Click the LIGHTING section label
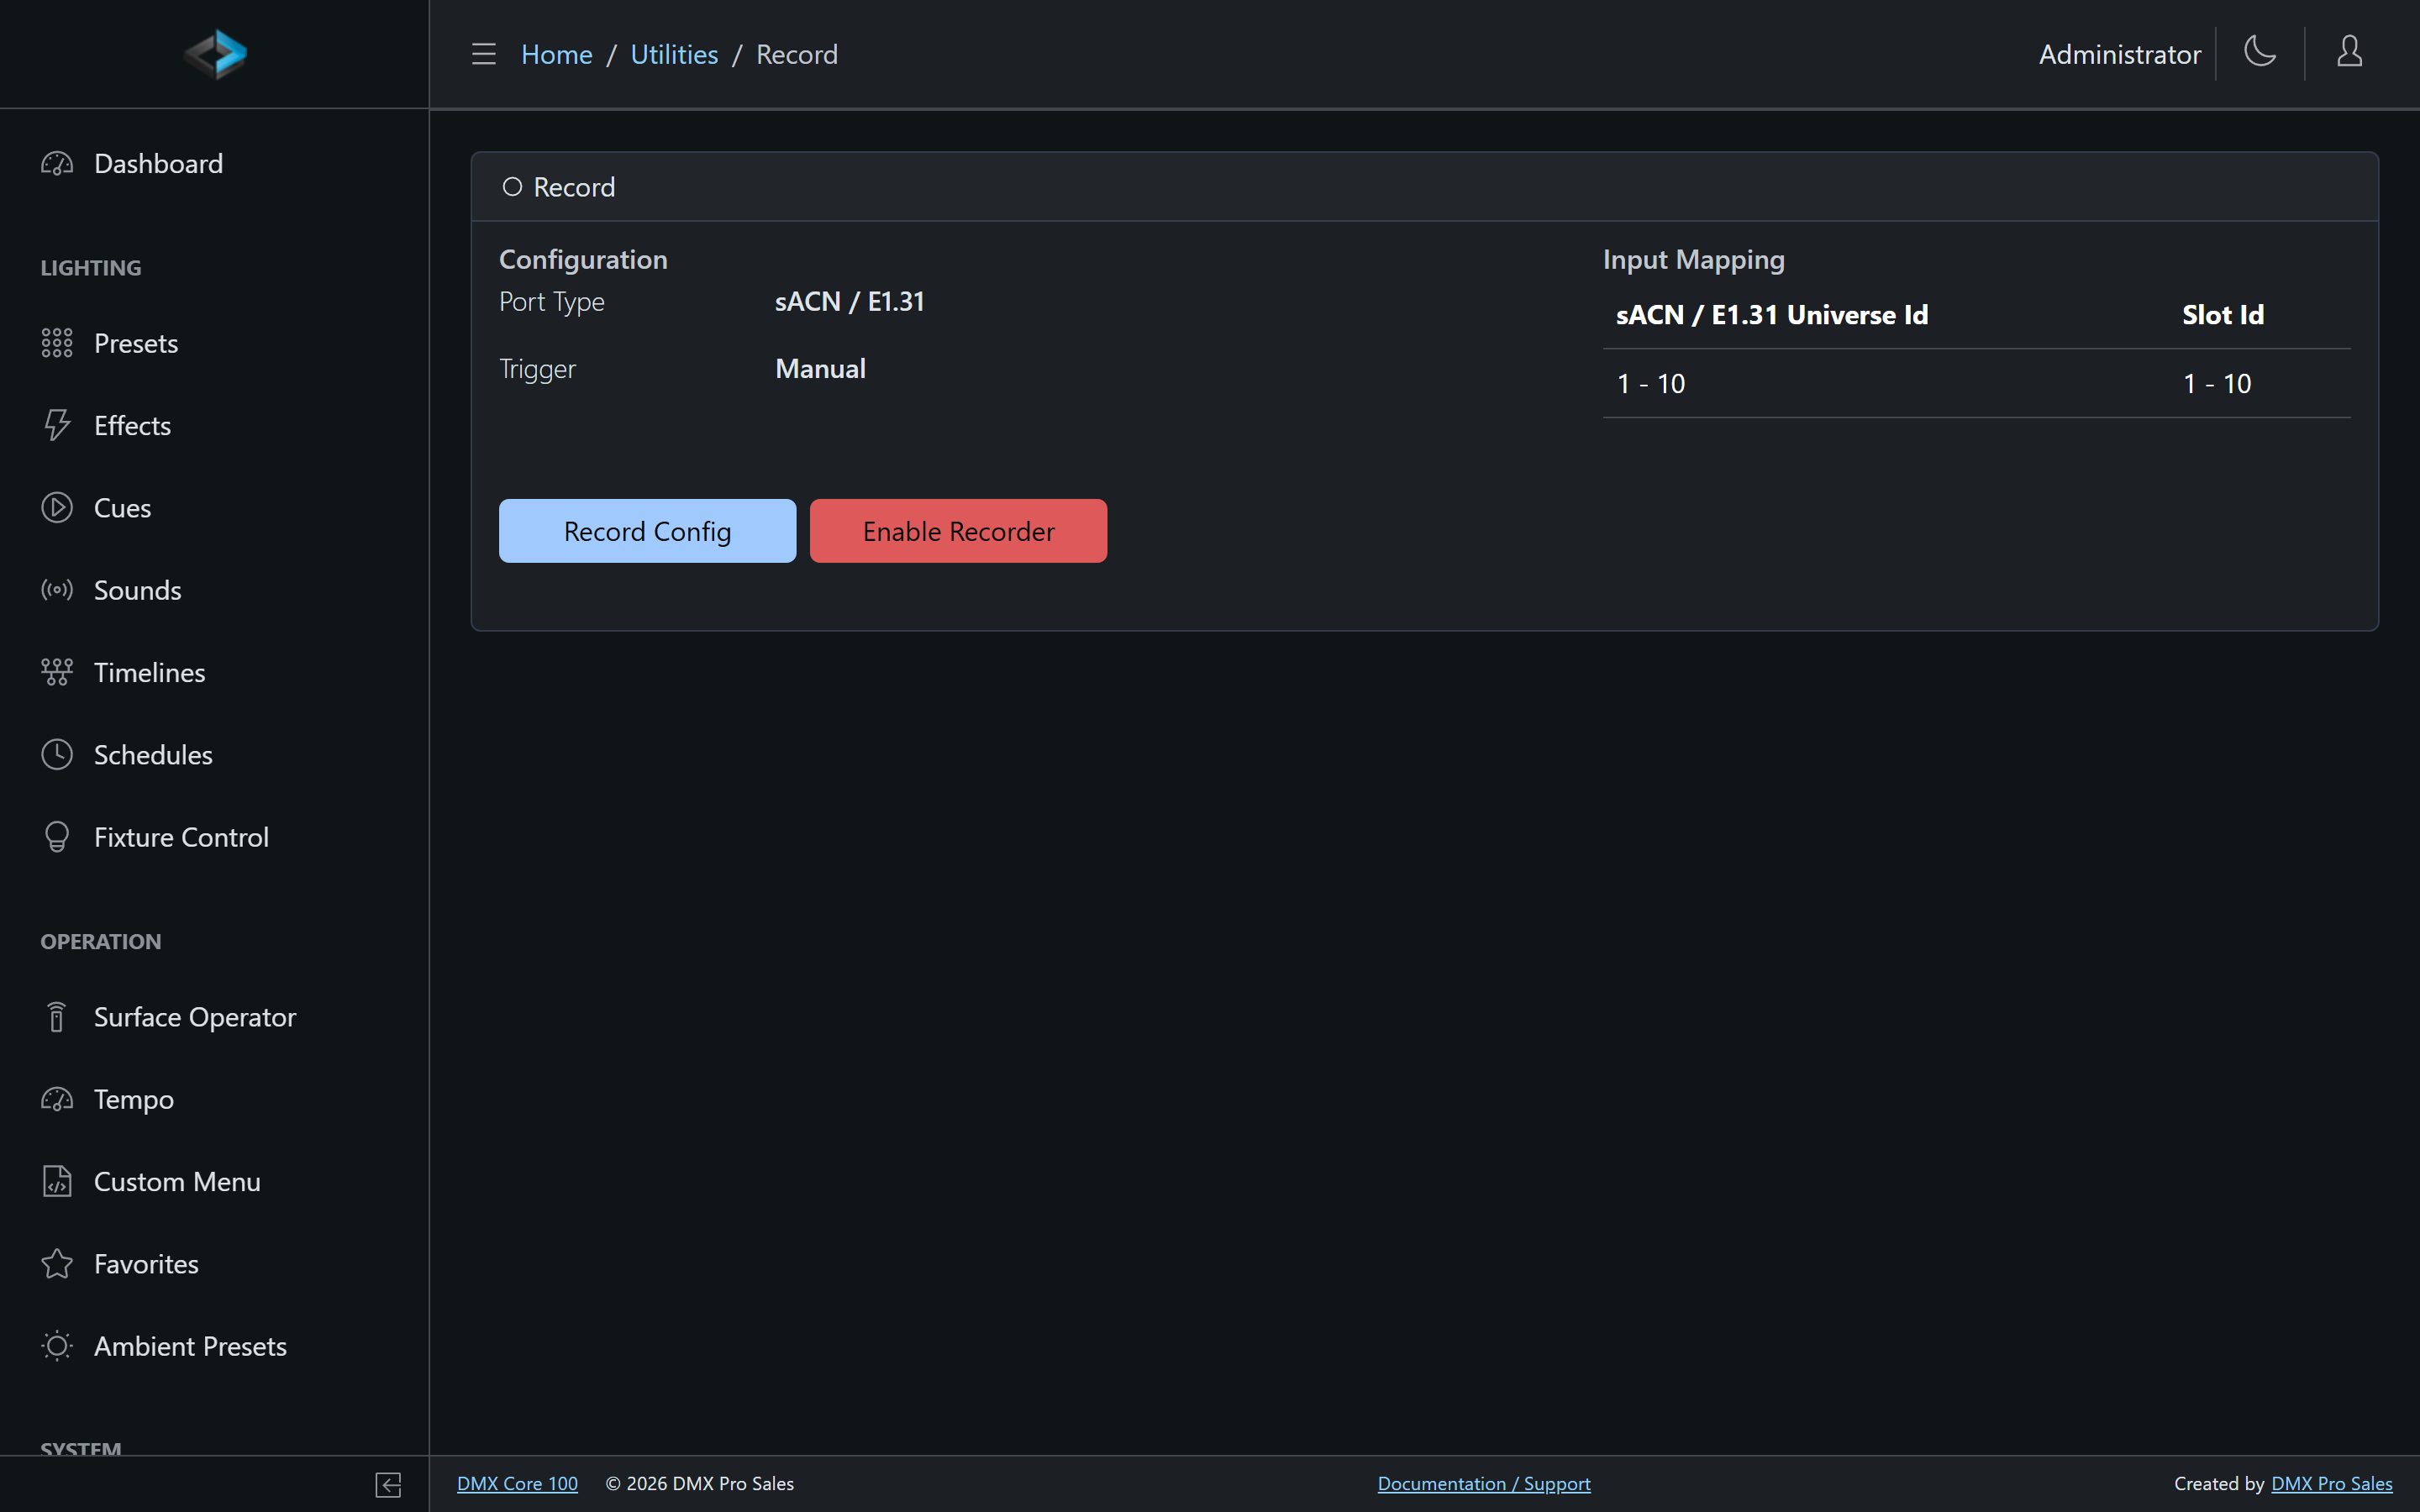 click(91, 268)
